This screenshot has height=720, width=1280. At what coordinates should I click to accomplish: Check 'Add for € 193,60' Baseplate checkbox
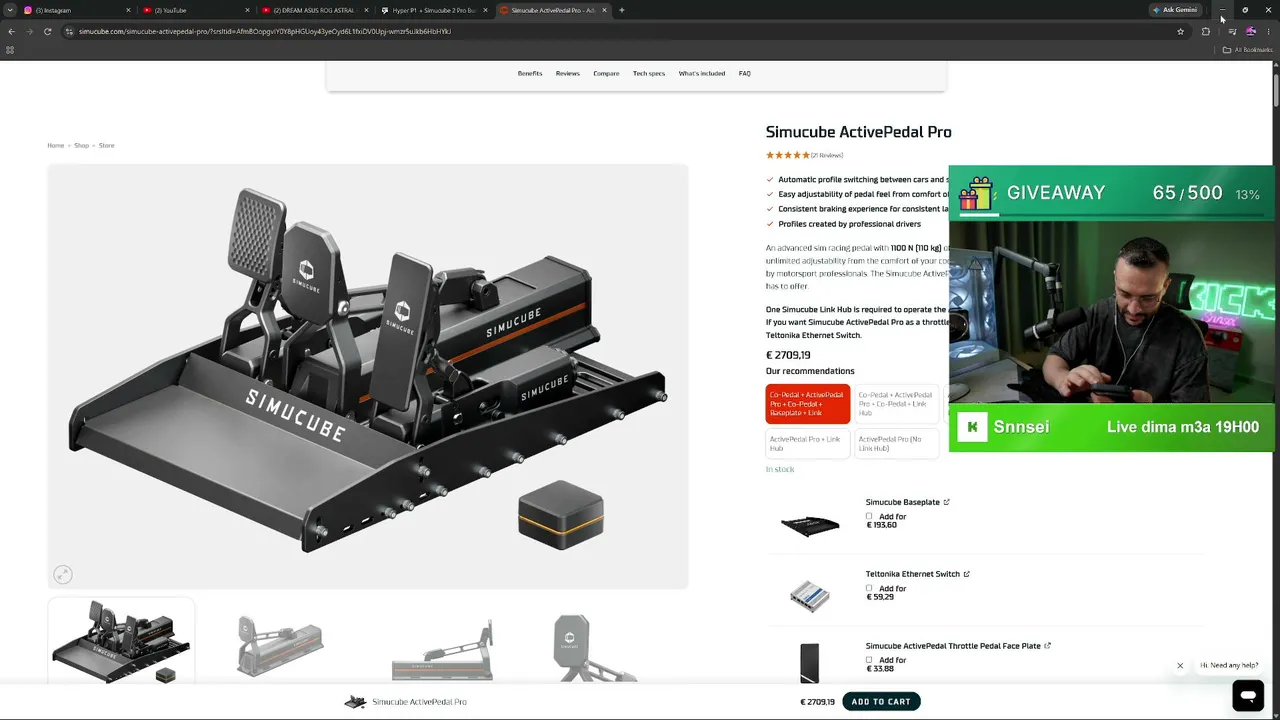pyautogui.click(x=869, y=517)
